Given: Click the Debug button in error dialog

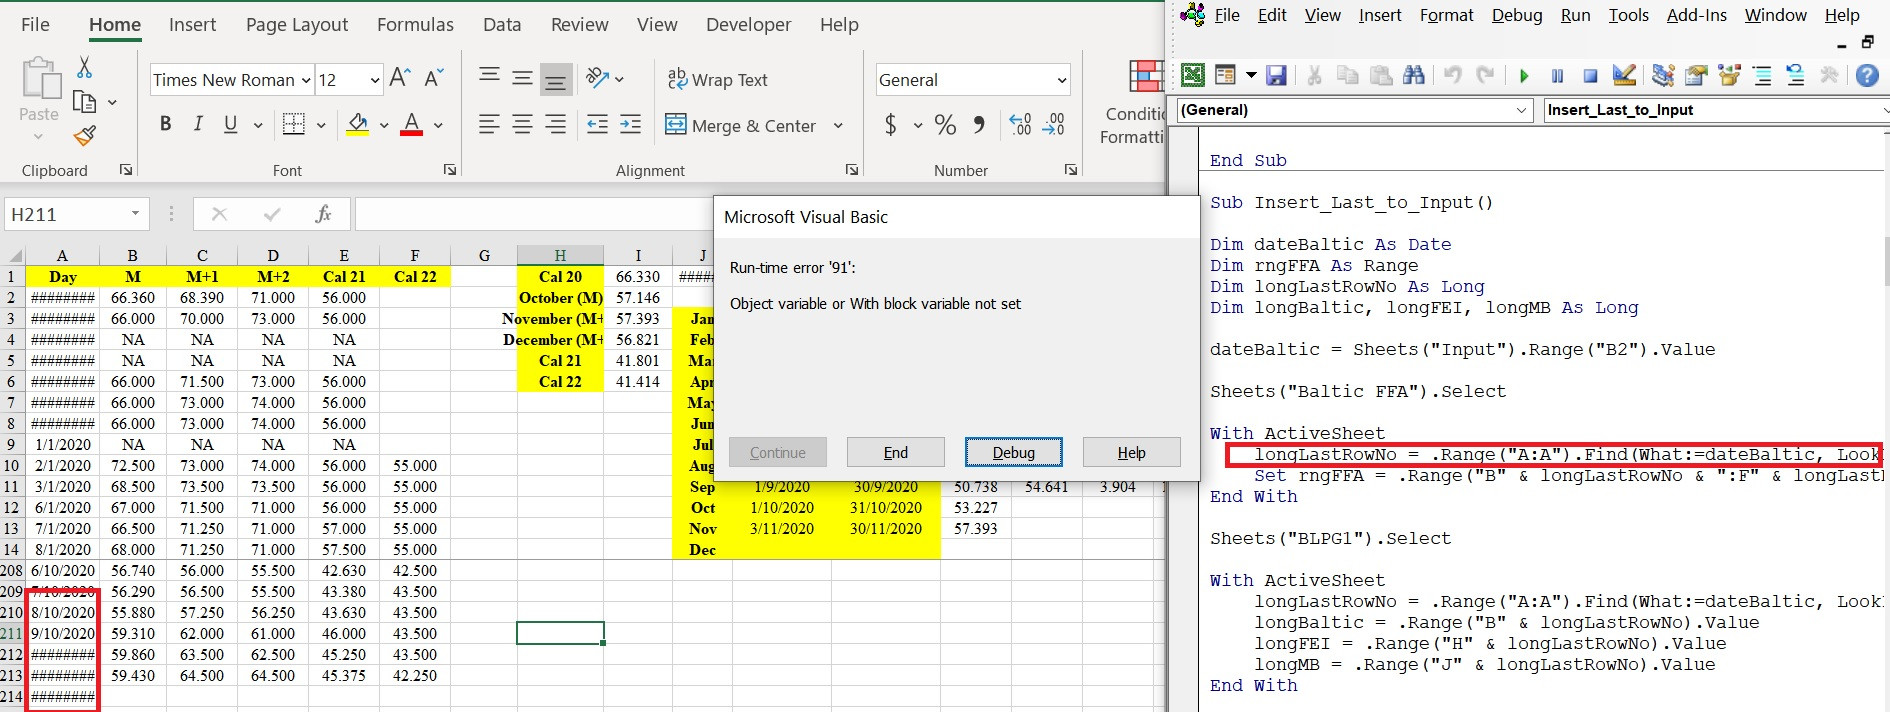Looking at the screenshot, I should [x=1013, y=452].
